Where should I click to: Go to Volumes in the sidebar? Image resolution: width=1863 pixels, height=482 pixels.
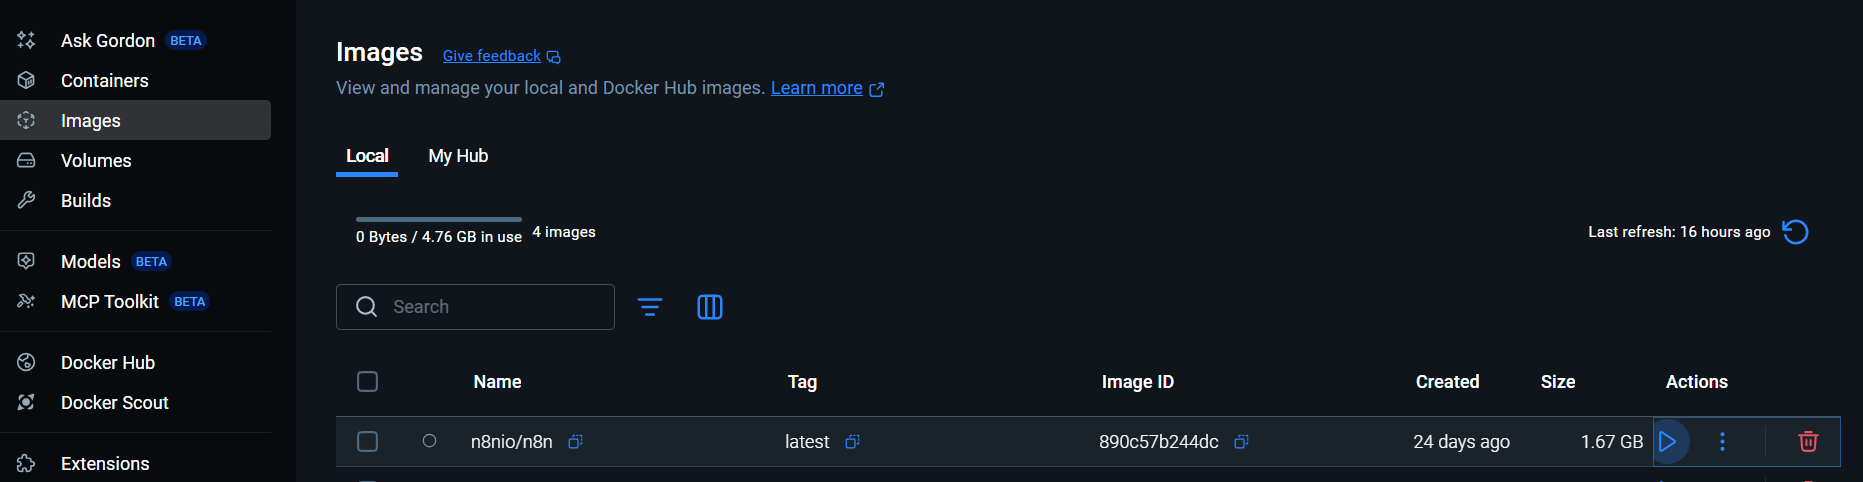click(x=96, y=161)
